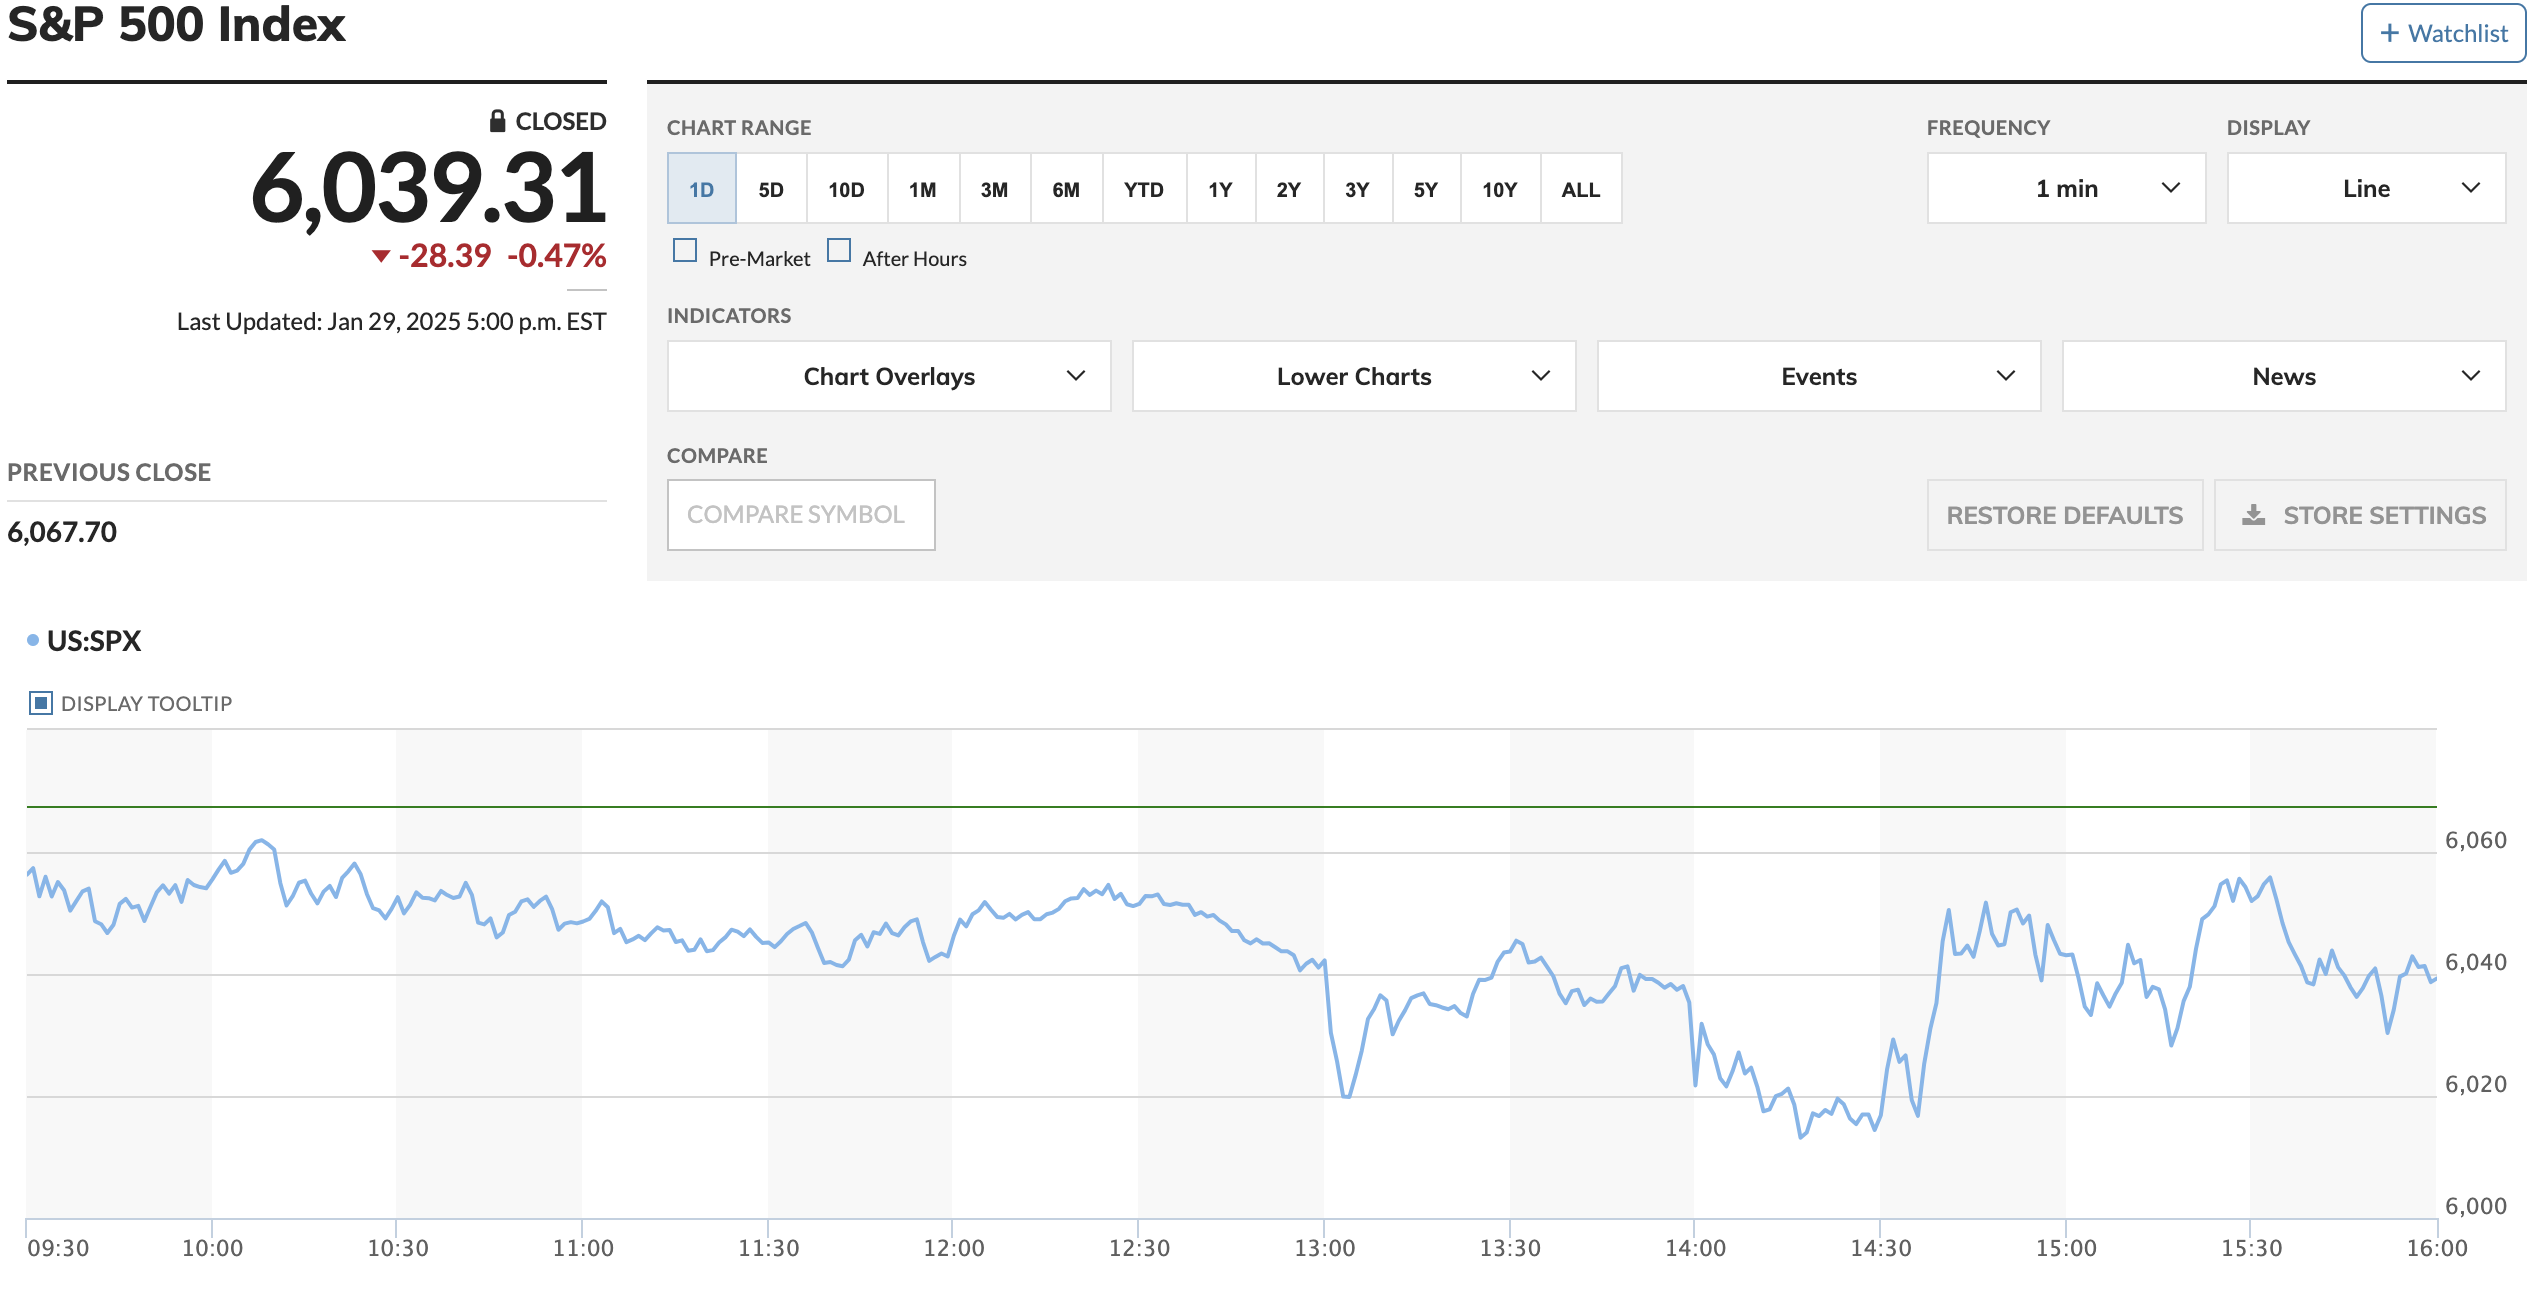Image resolution: width=2535 pixels, height=1303 pixels.
Task: Switch chart range to YTD
Action: pos(1143,189)
